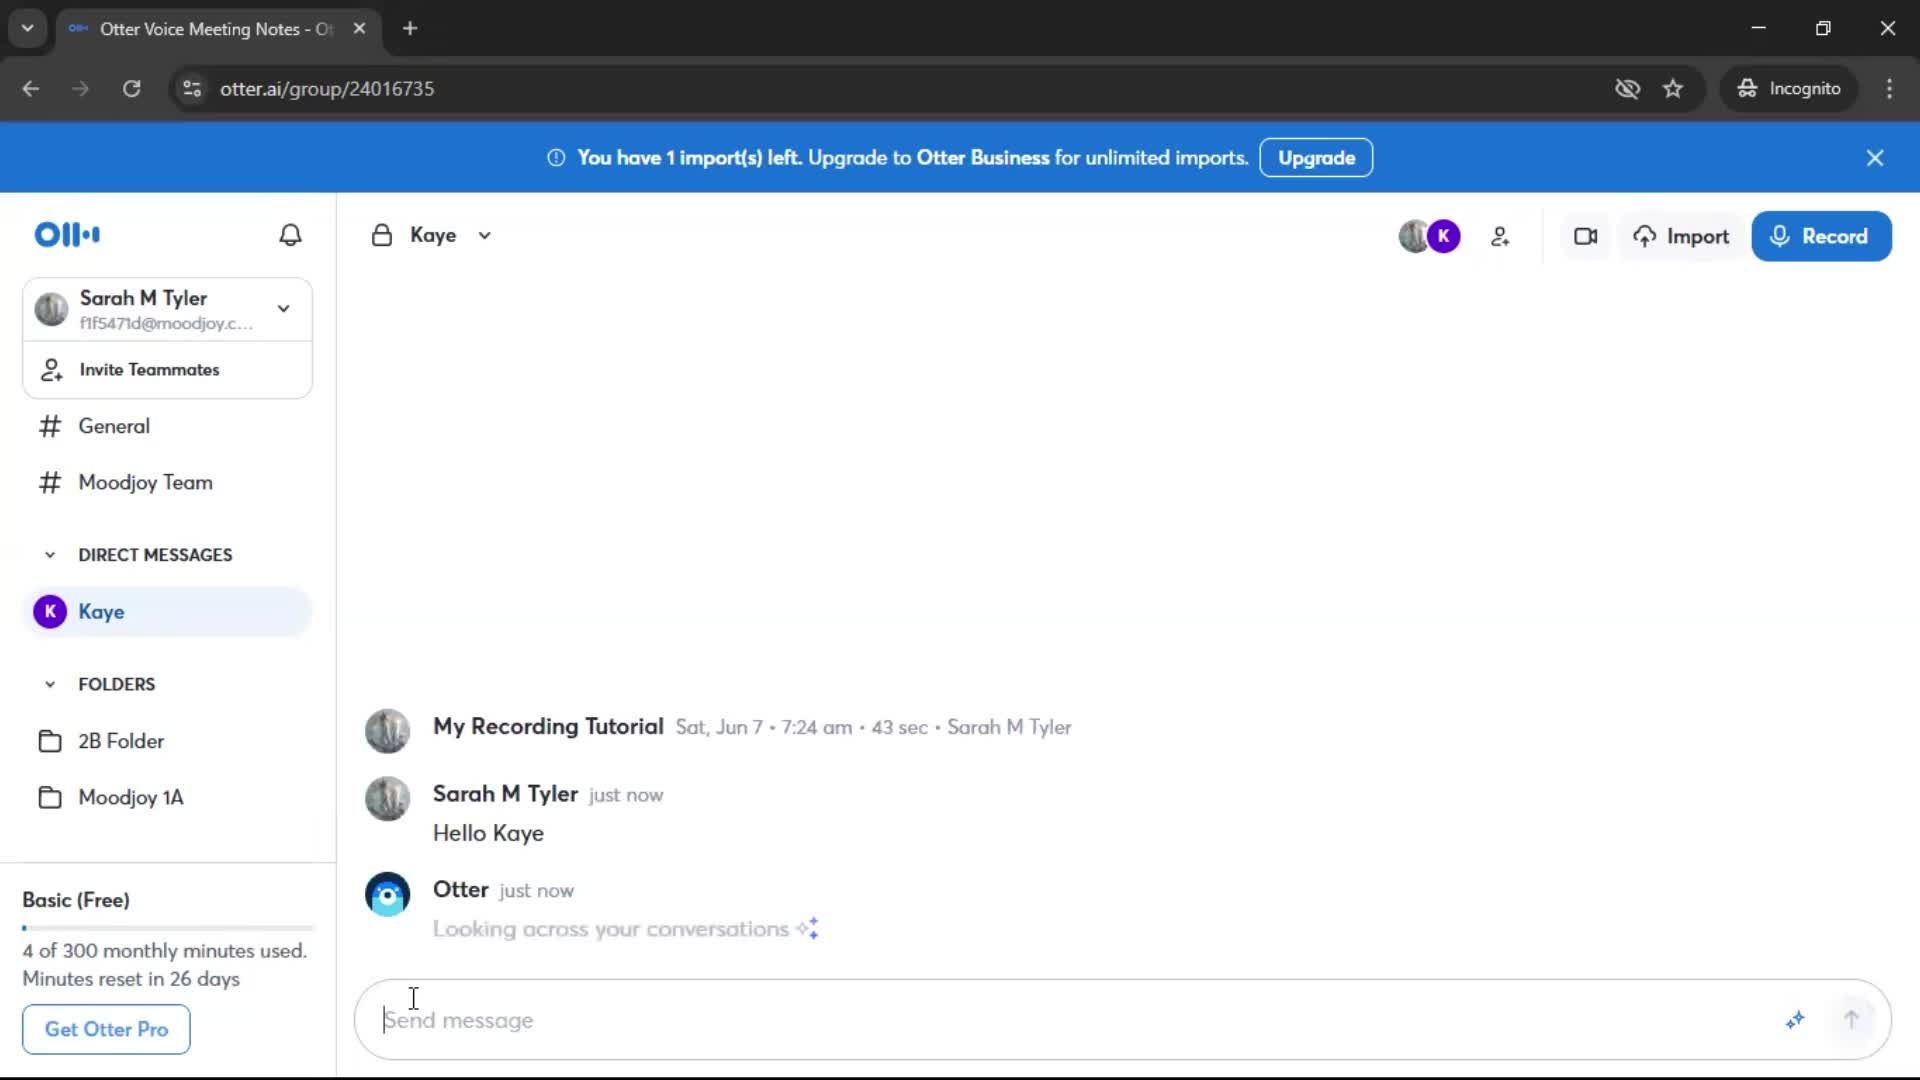1920x1080 pixels.
Task: Click the Otter logo home icon
Action: [x=67, y=235]
